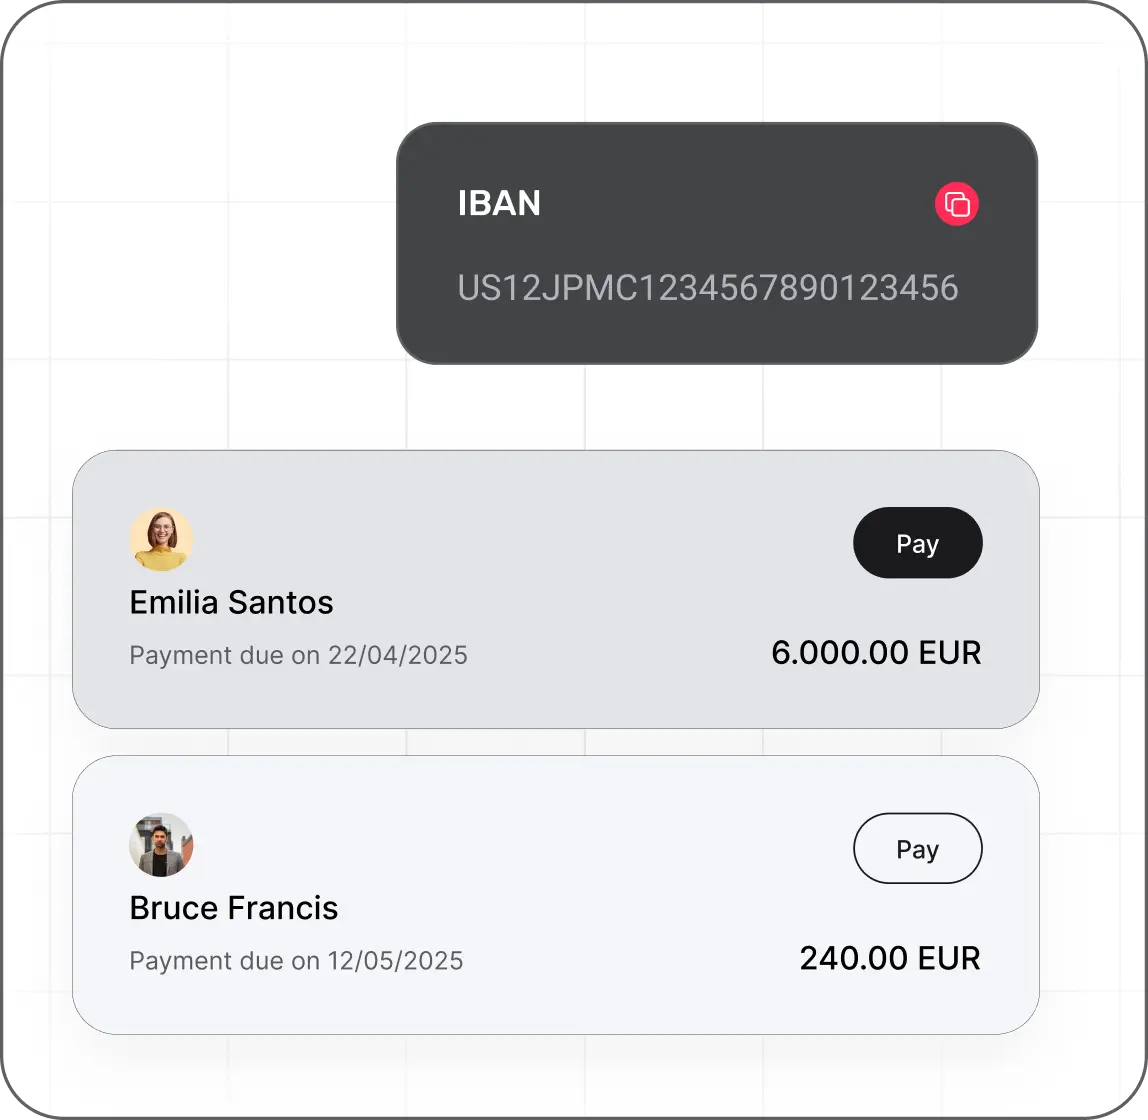Click the EUR currency label on Emilia's amount
Screen dimensions: 1148x1120
click(x=950, y=653)
